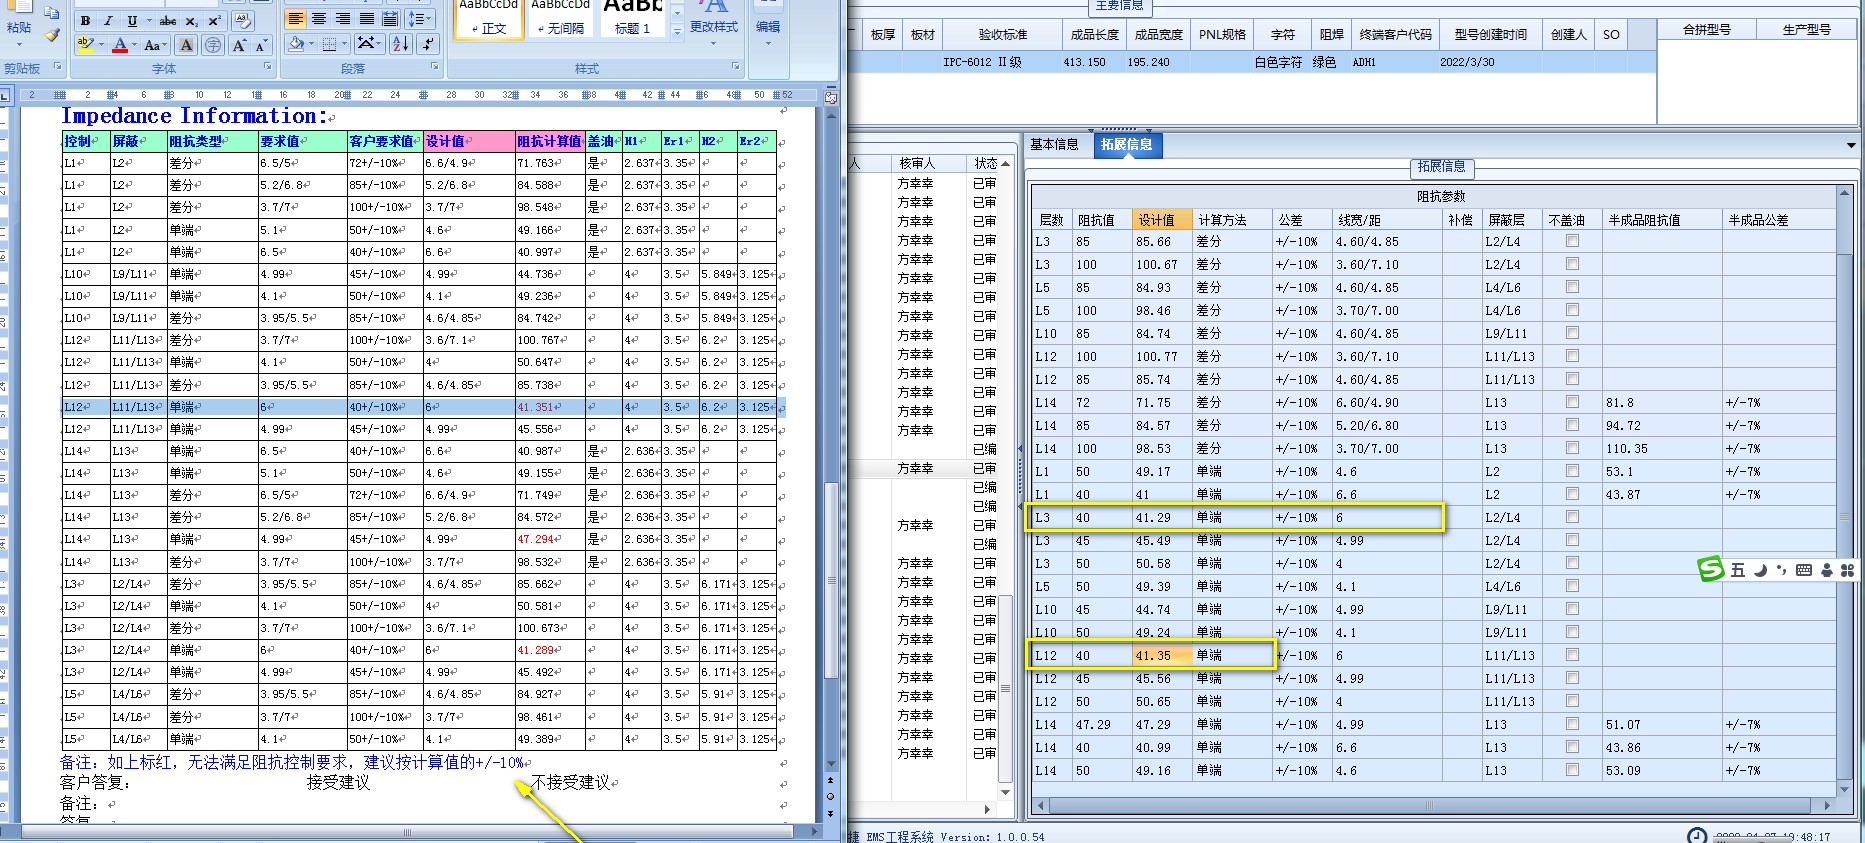1865x843 pixels.
Task: Toggle the moon icon on the input method bar
Action: 1761,570
